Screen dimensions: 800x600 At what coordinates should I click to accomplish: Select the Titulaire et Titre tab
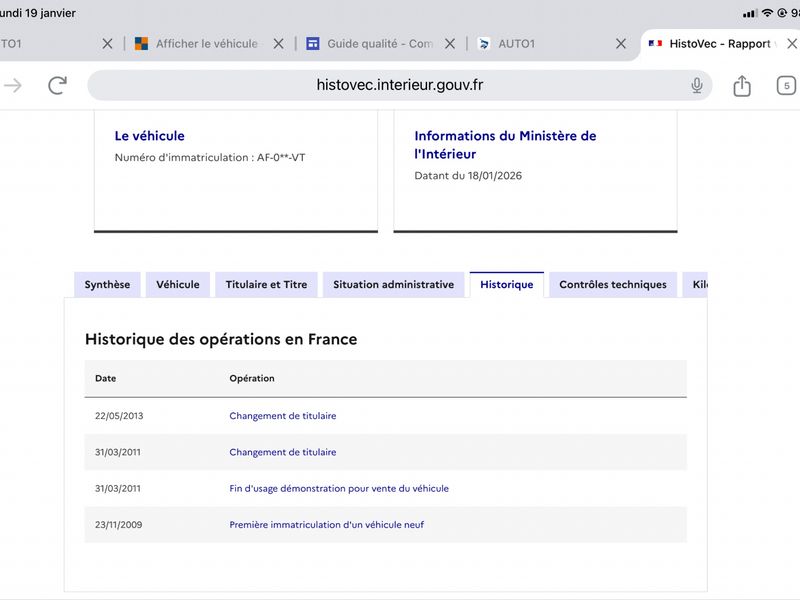(266, 285)
